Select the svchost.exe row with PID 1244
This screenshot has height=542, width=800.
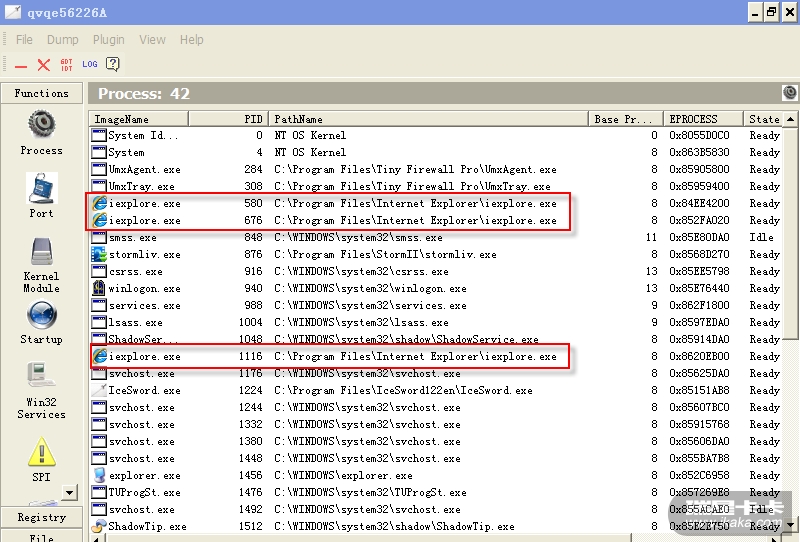[x=436, y=407]
